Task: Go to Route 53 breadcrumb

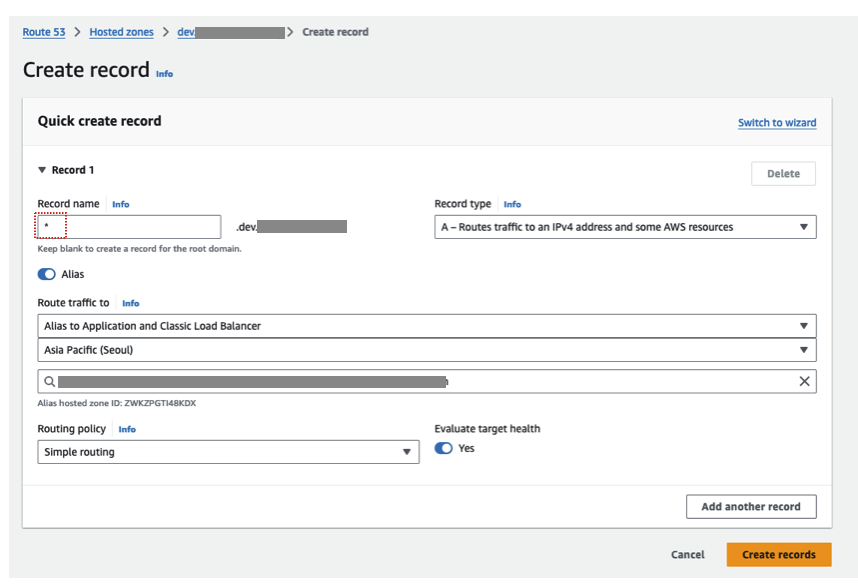Action: [44, 32]
